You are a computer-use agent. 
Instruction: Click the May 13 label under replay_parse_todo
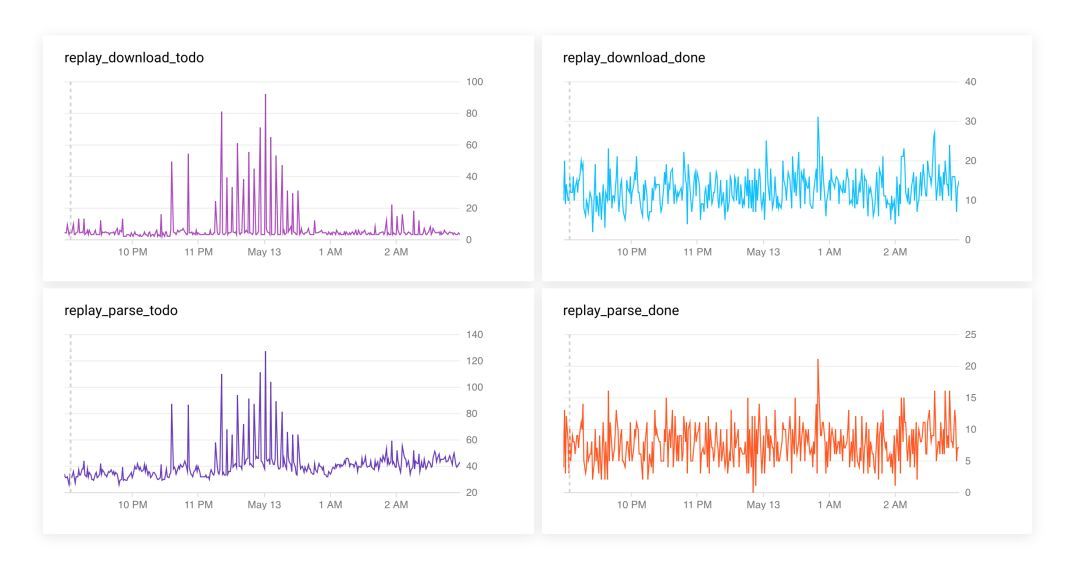pos(264,505)
